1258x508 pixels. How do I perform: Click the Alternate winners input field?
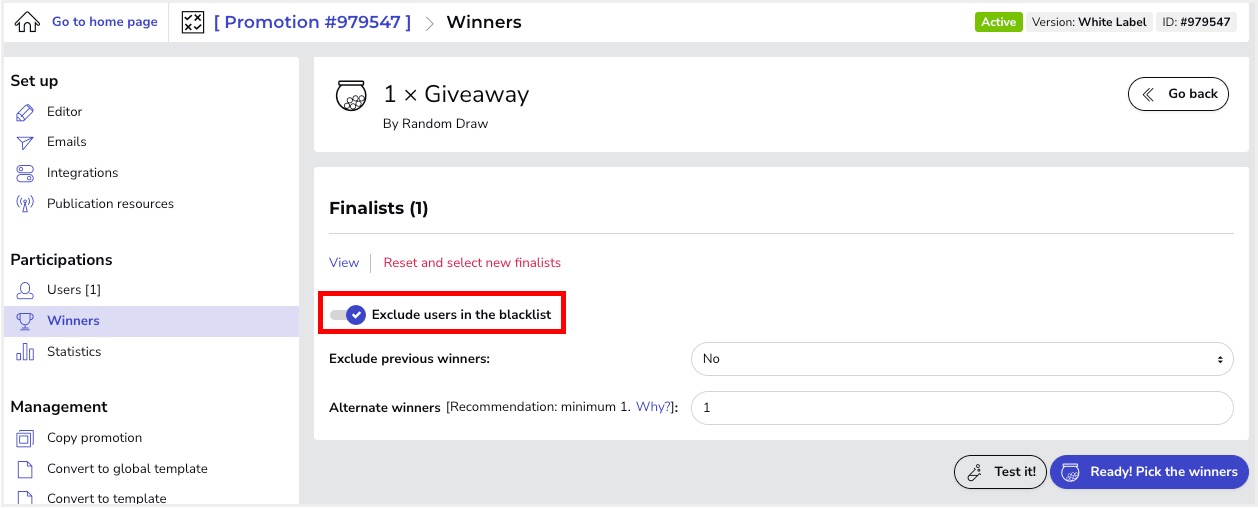point(961,408)
